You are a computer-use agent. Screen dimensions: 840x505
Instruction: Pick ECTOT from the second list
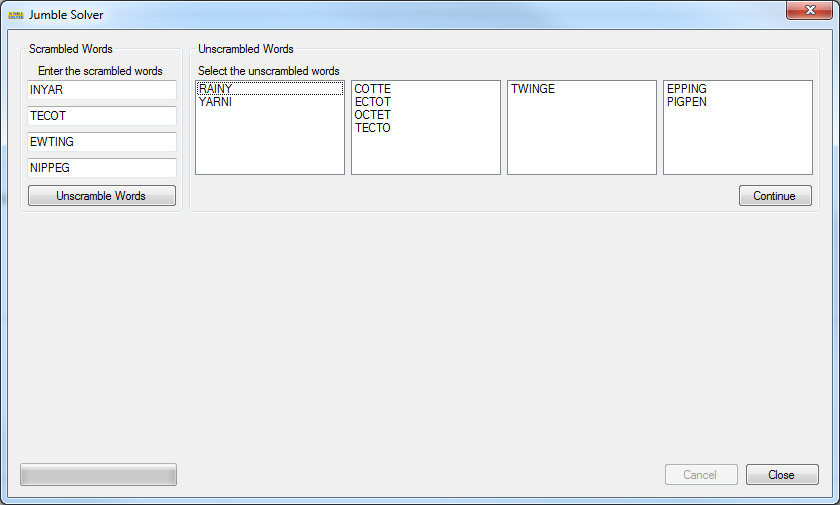(x=373, y=102)
